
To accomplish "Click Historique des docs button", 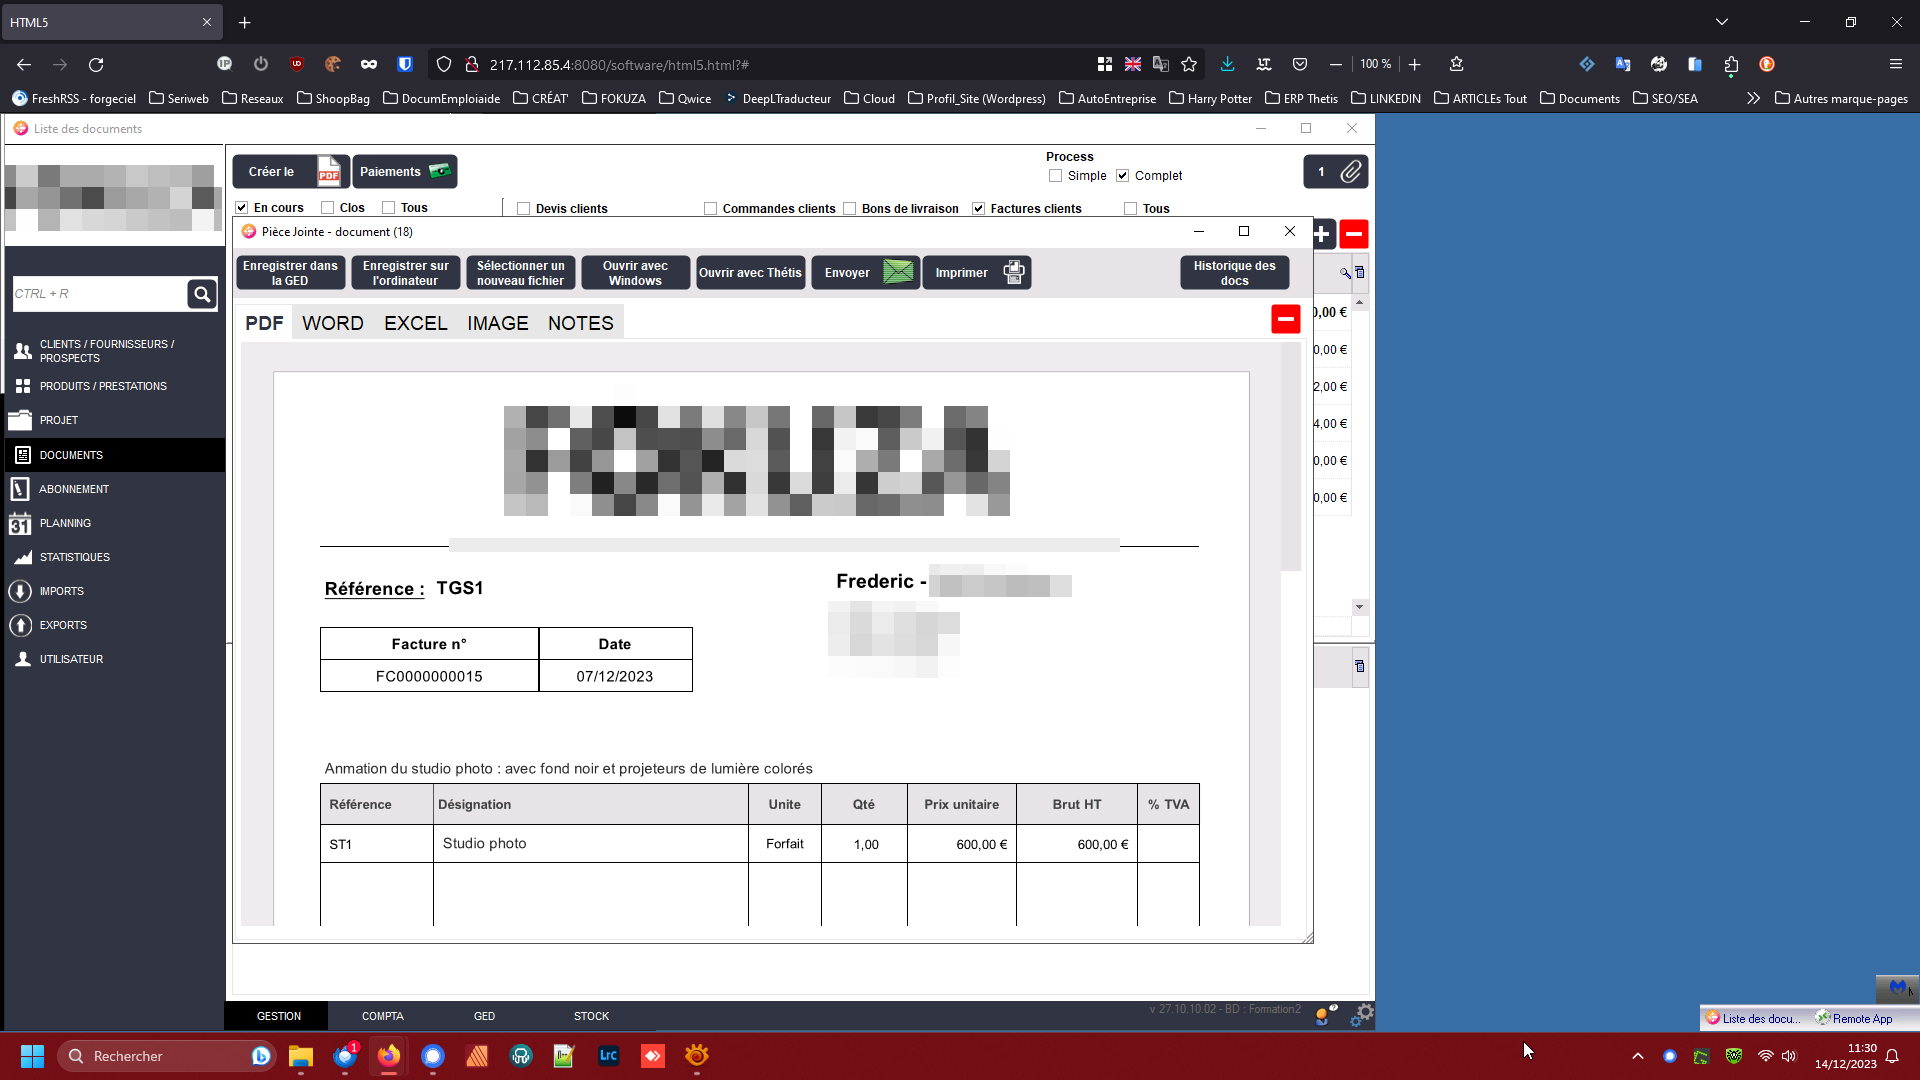I will pos(1234,273).
